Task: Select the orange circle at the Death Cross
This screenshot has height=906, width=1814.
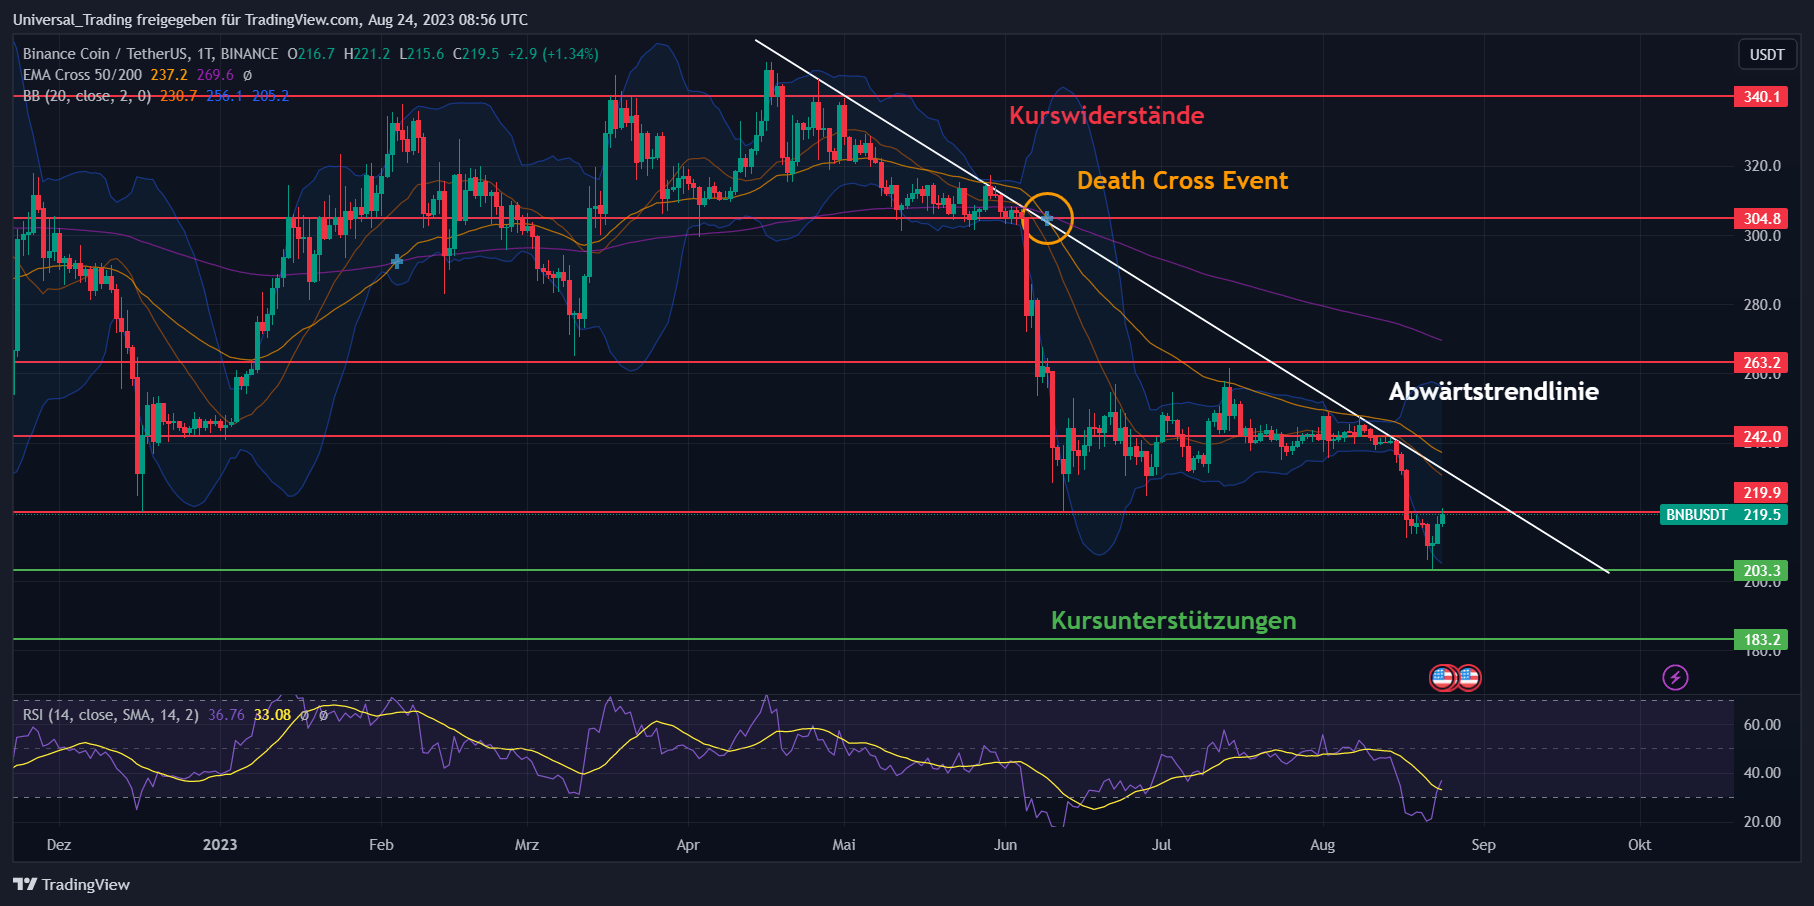Action: point(1048,218)
